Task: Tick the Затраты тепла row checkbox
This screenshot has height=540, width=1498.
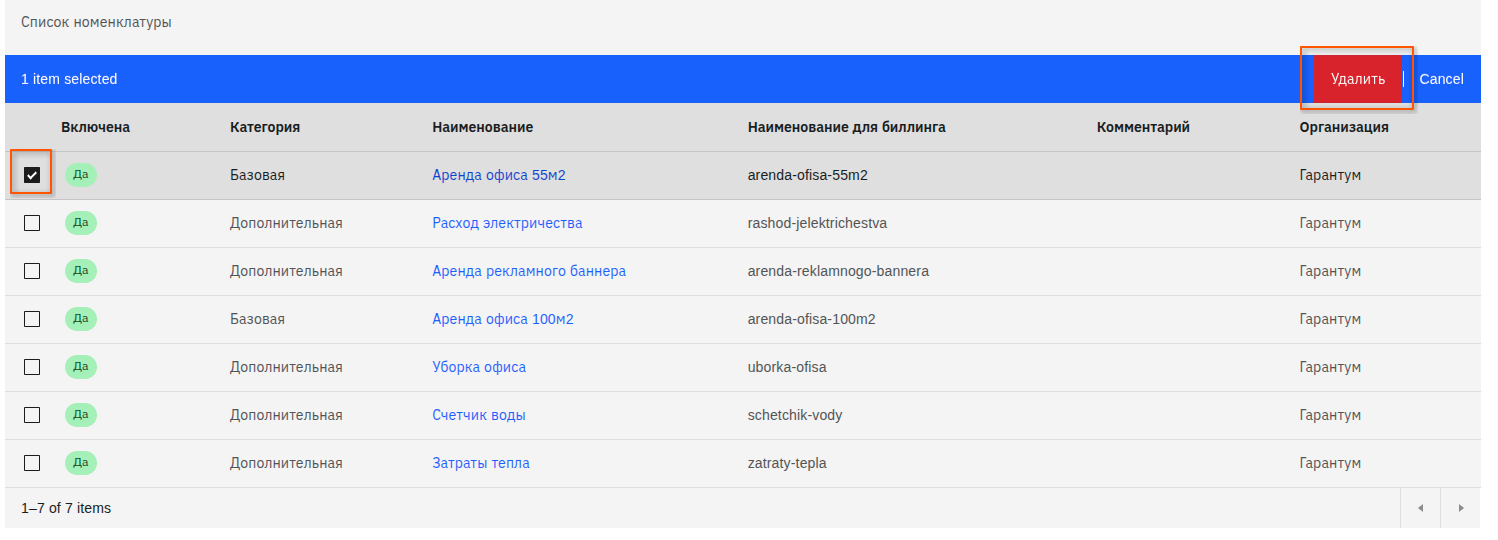Action: coord(32,463)
